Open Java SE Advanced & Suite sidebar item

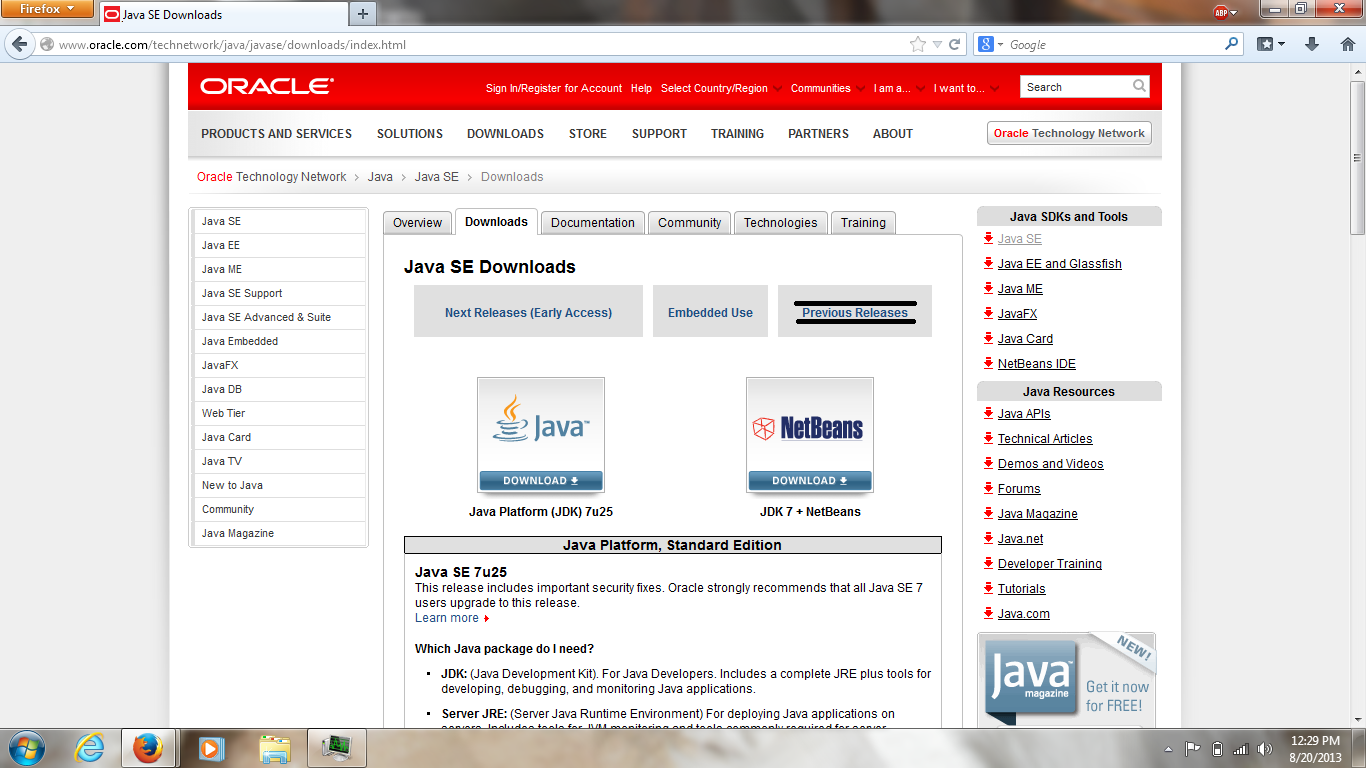pyautogui.click(x=279, y=317)
